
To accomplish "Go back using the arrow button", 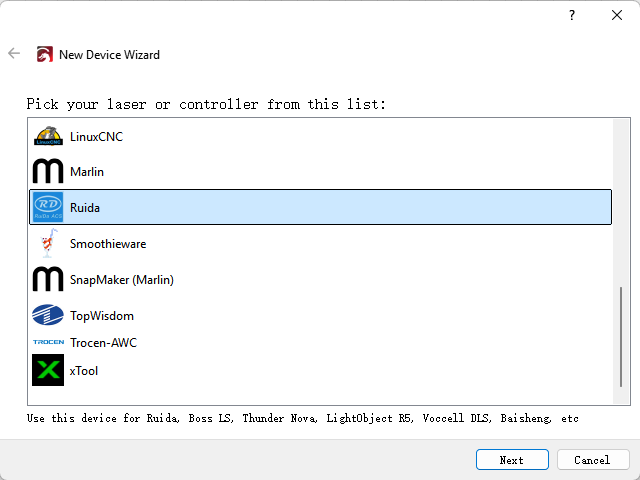I will pyautogui.click(x=14, y=54).
